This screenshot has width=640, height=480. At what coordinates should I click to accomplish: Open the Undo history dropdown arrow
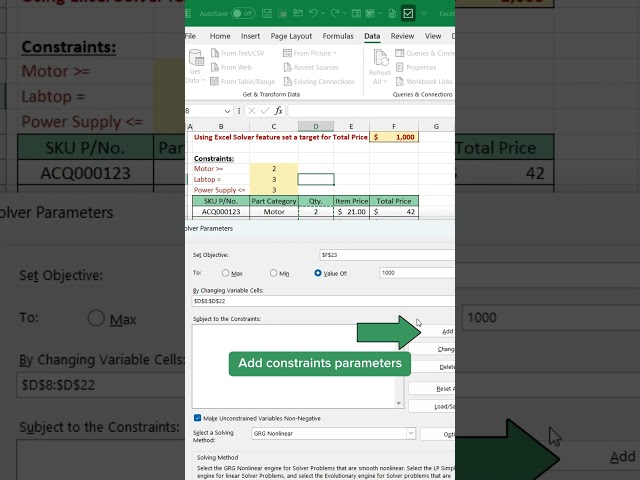click(323, 13)
